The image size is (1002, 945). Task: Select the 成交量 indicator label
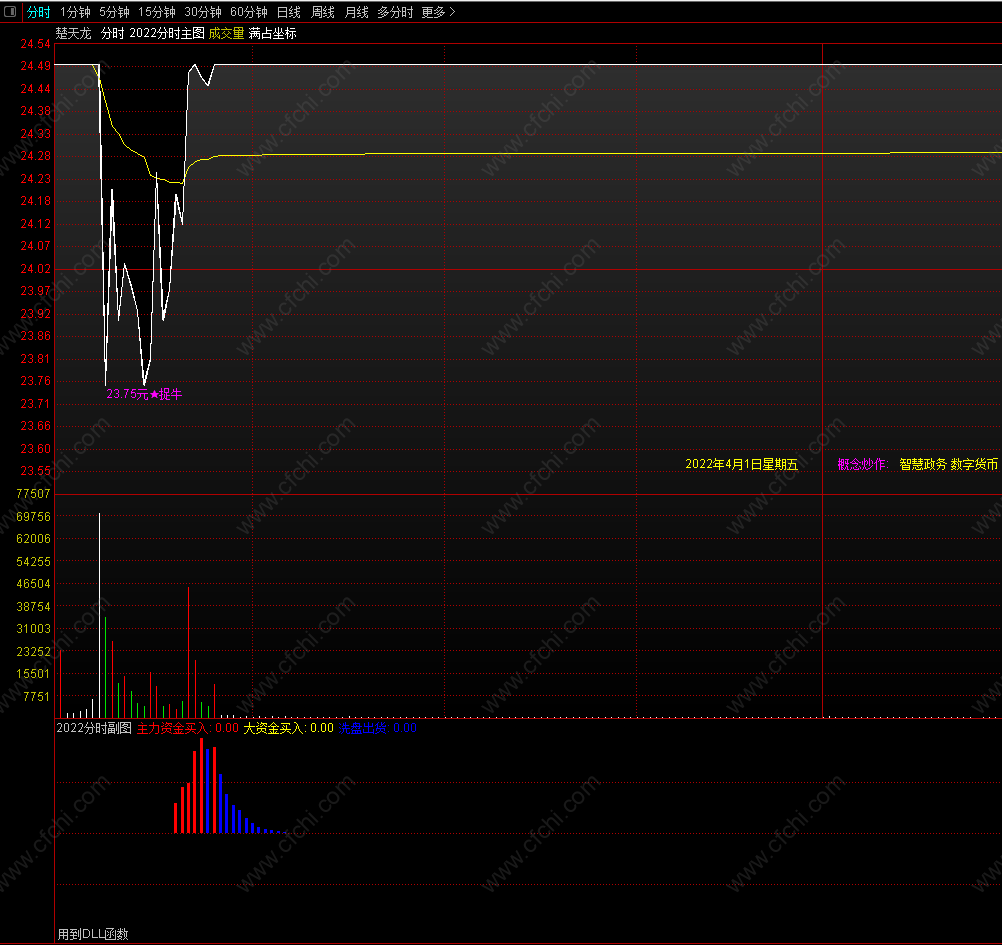(x=226, y=33)
